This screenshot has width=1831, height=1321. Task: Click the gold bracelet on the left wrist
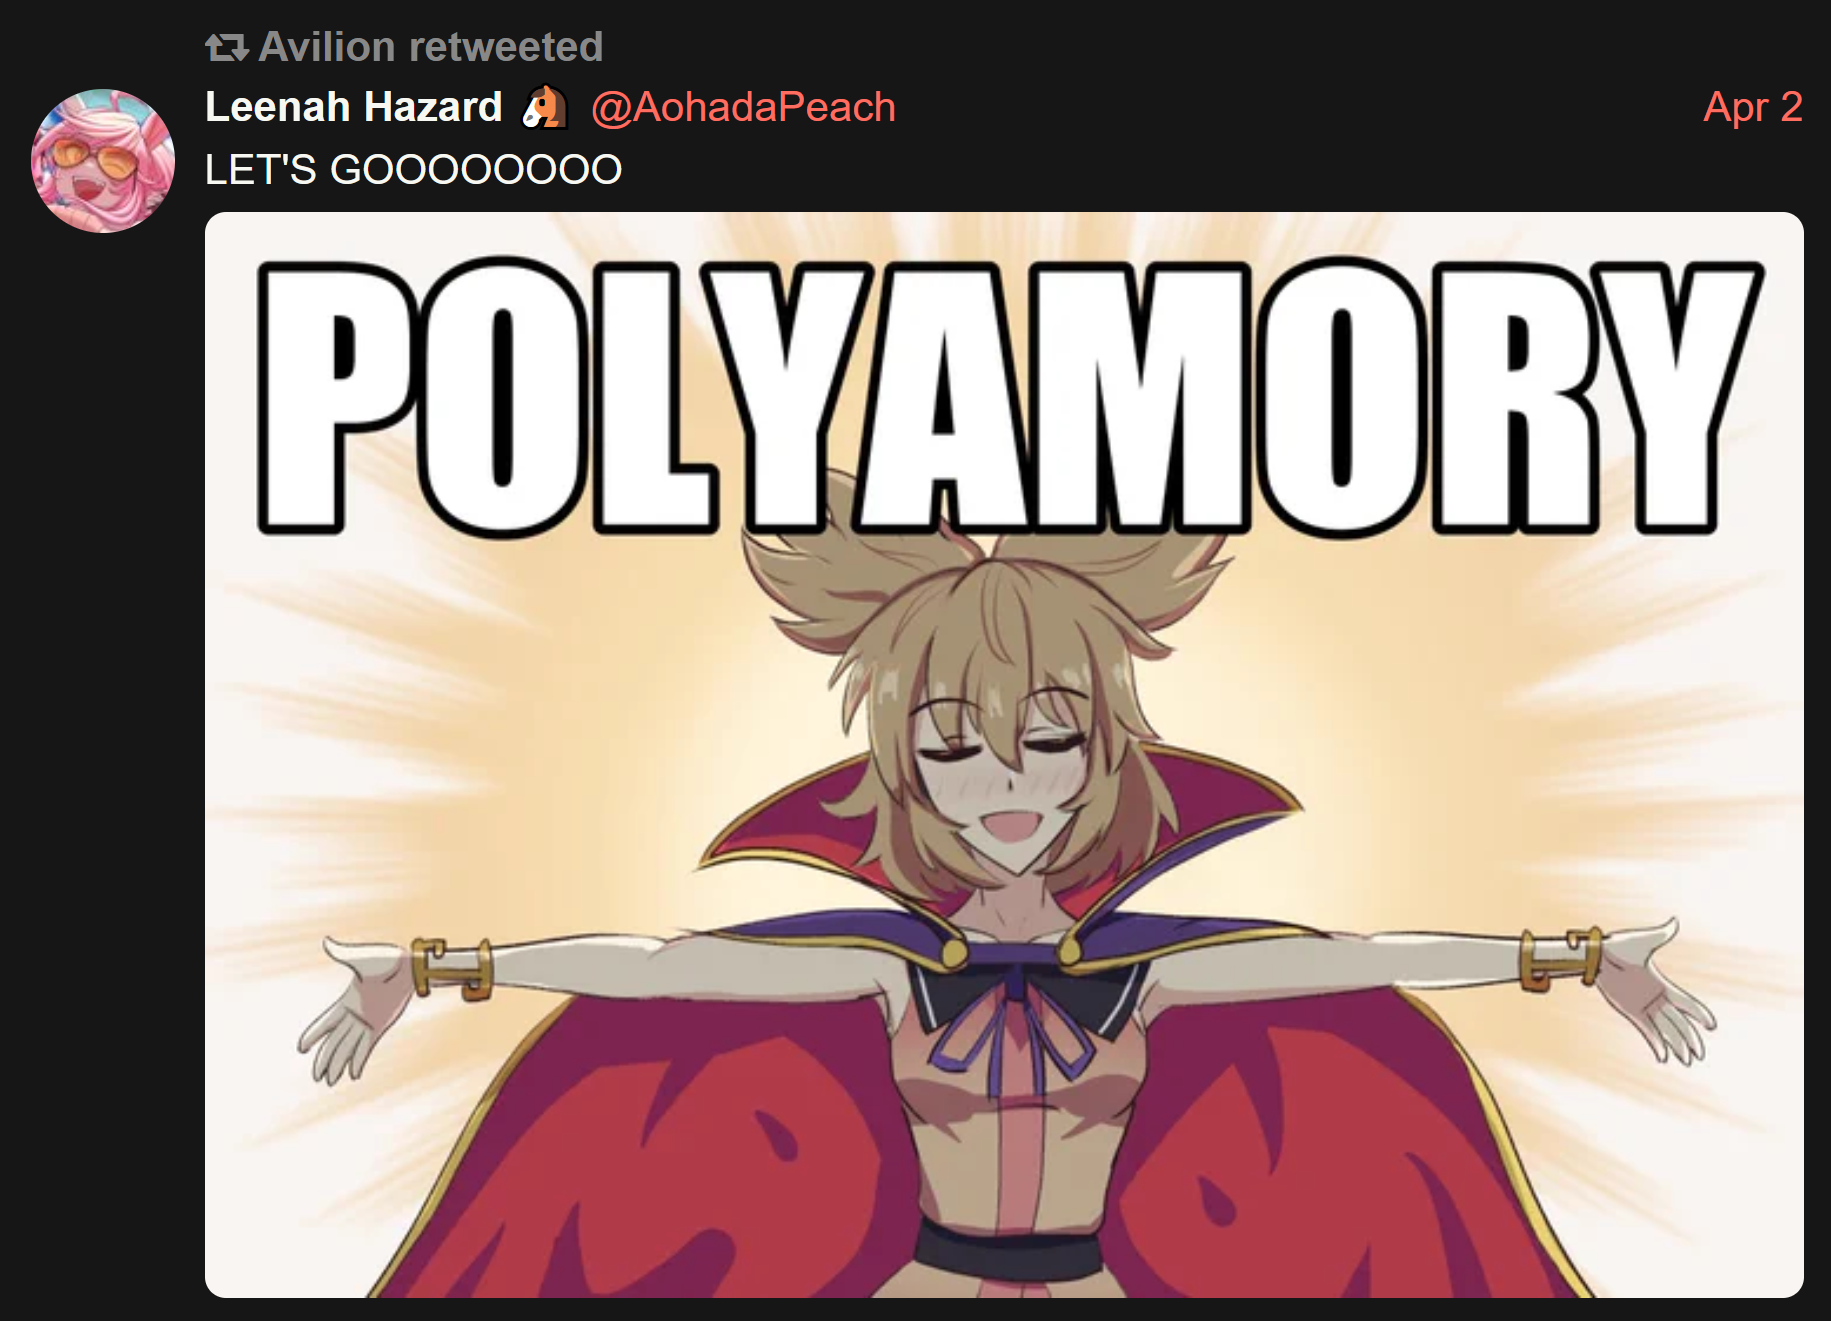(x=452, y=967)
